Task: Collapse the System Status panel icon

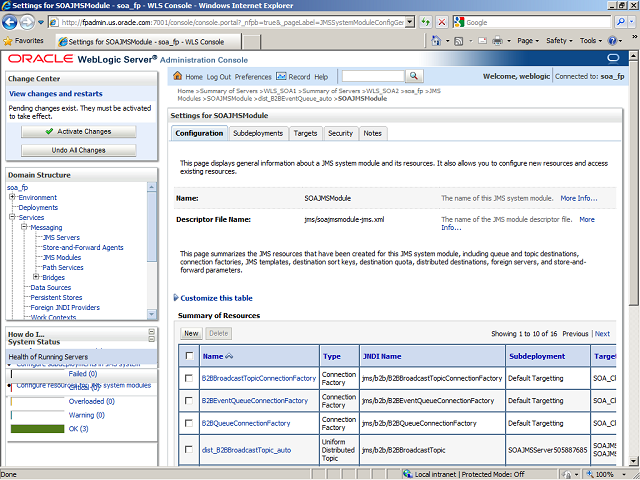Action: 151,336
